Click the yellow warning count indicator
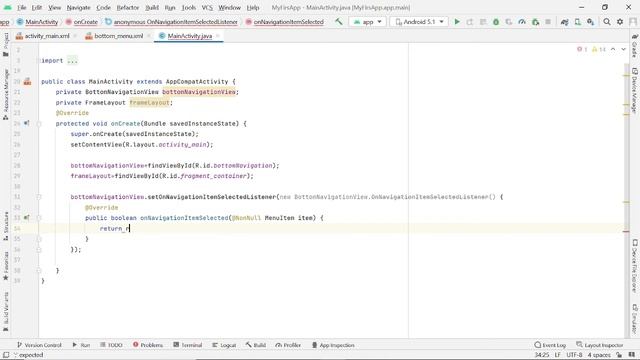The height and width of the screenshot is (360, 640). pos(599,49)
